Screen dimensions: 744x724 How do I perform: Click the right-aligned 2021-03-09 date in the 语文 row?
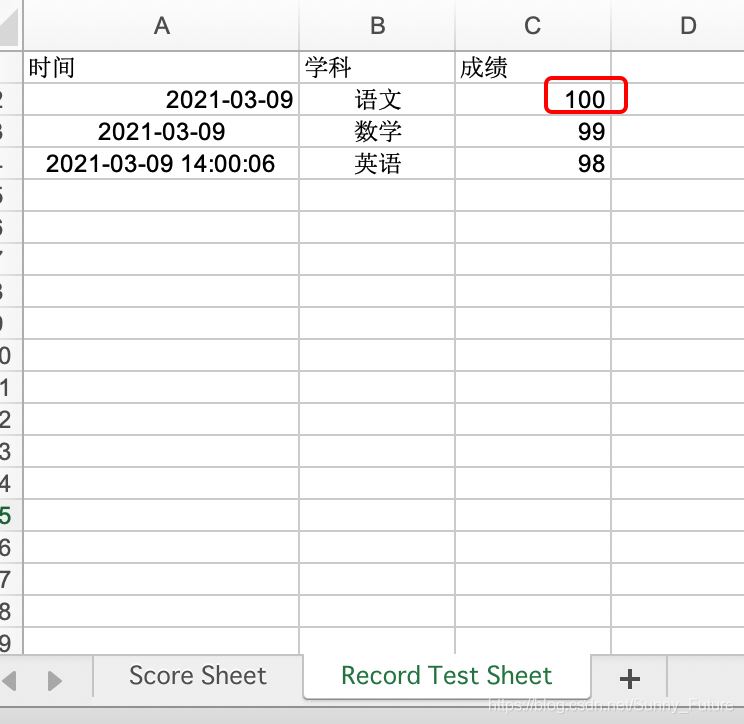click(161, 99)
